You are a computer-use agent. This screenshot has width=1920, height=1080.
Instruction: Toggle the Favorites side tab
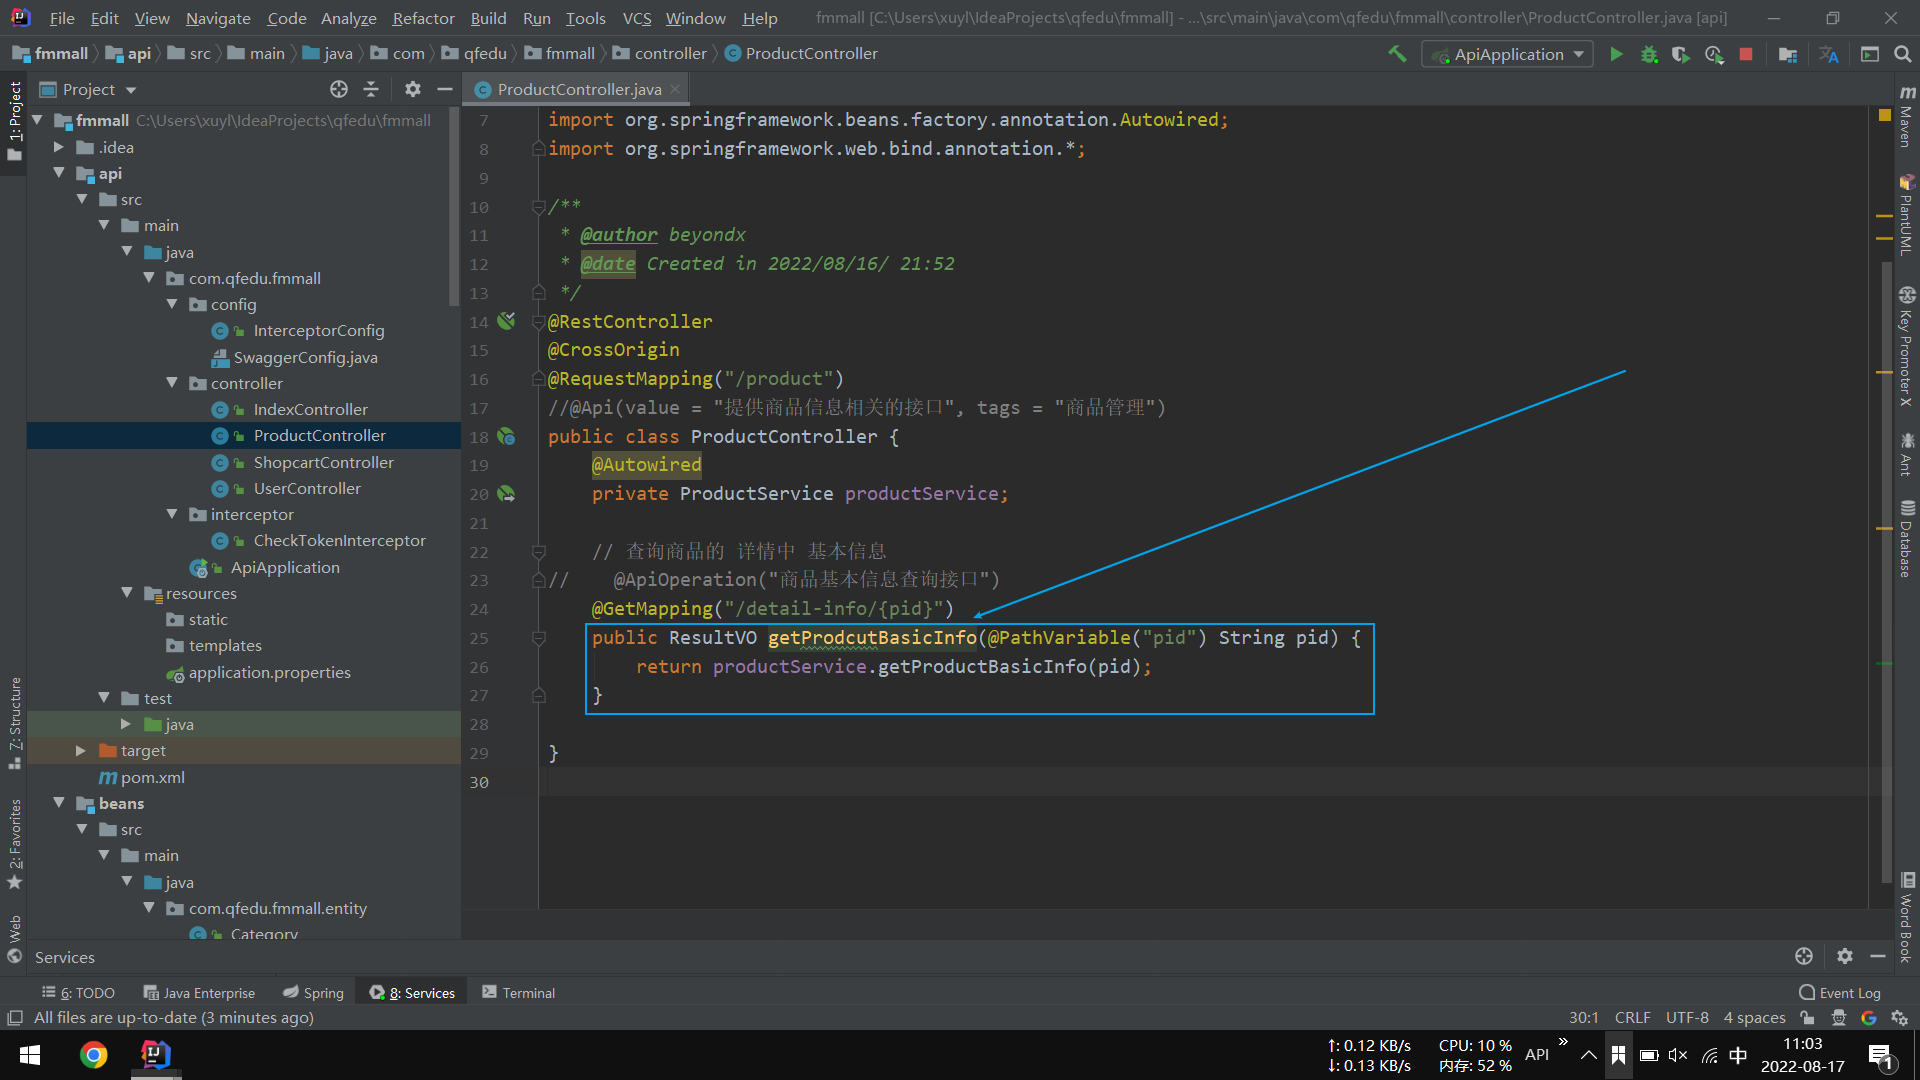tap(15, 844)
